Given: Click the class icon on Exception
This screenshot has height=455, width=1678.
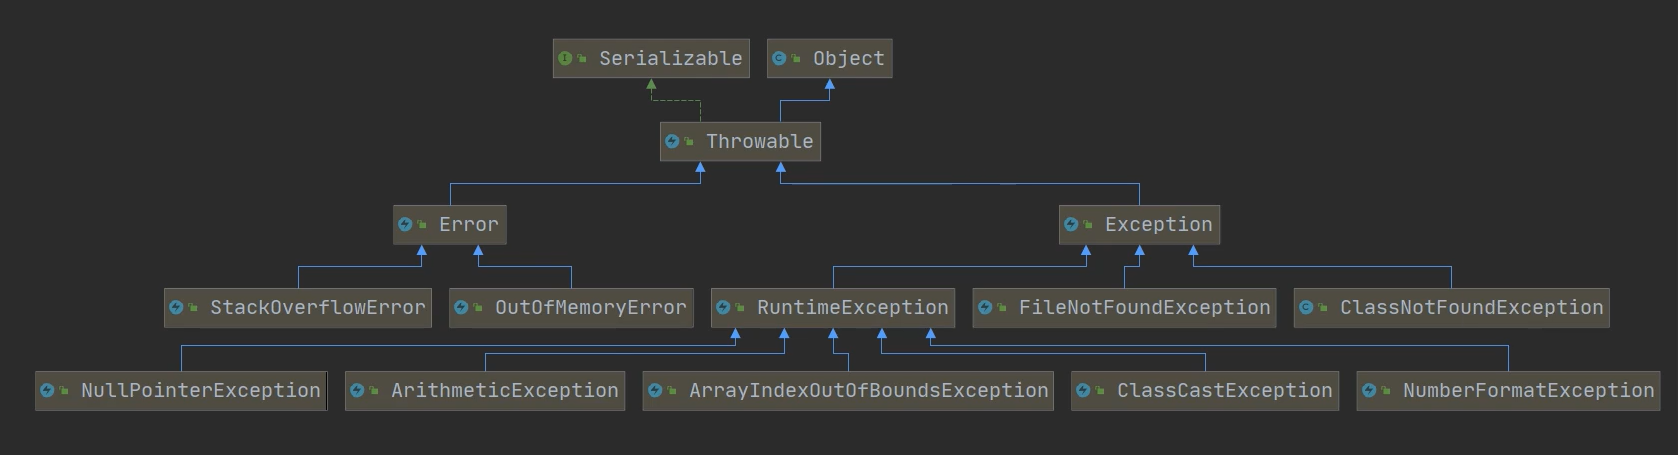Looking at the screenshot, I should tap(1071, 224).
